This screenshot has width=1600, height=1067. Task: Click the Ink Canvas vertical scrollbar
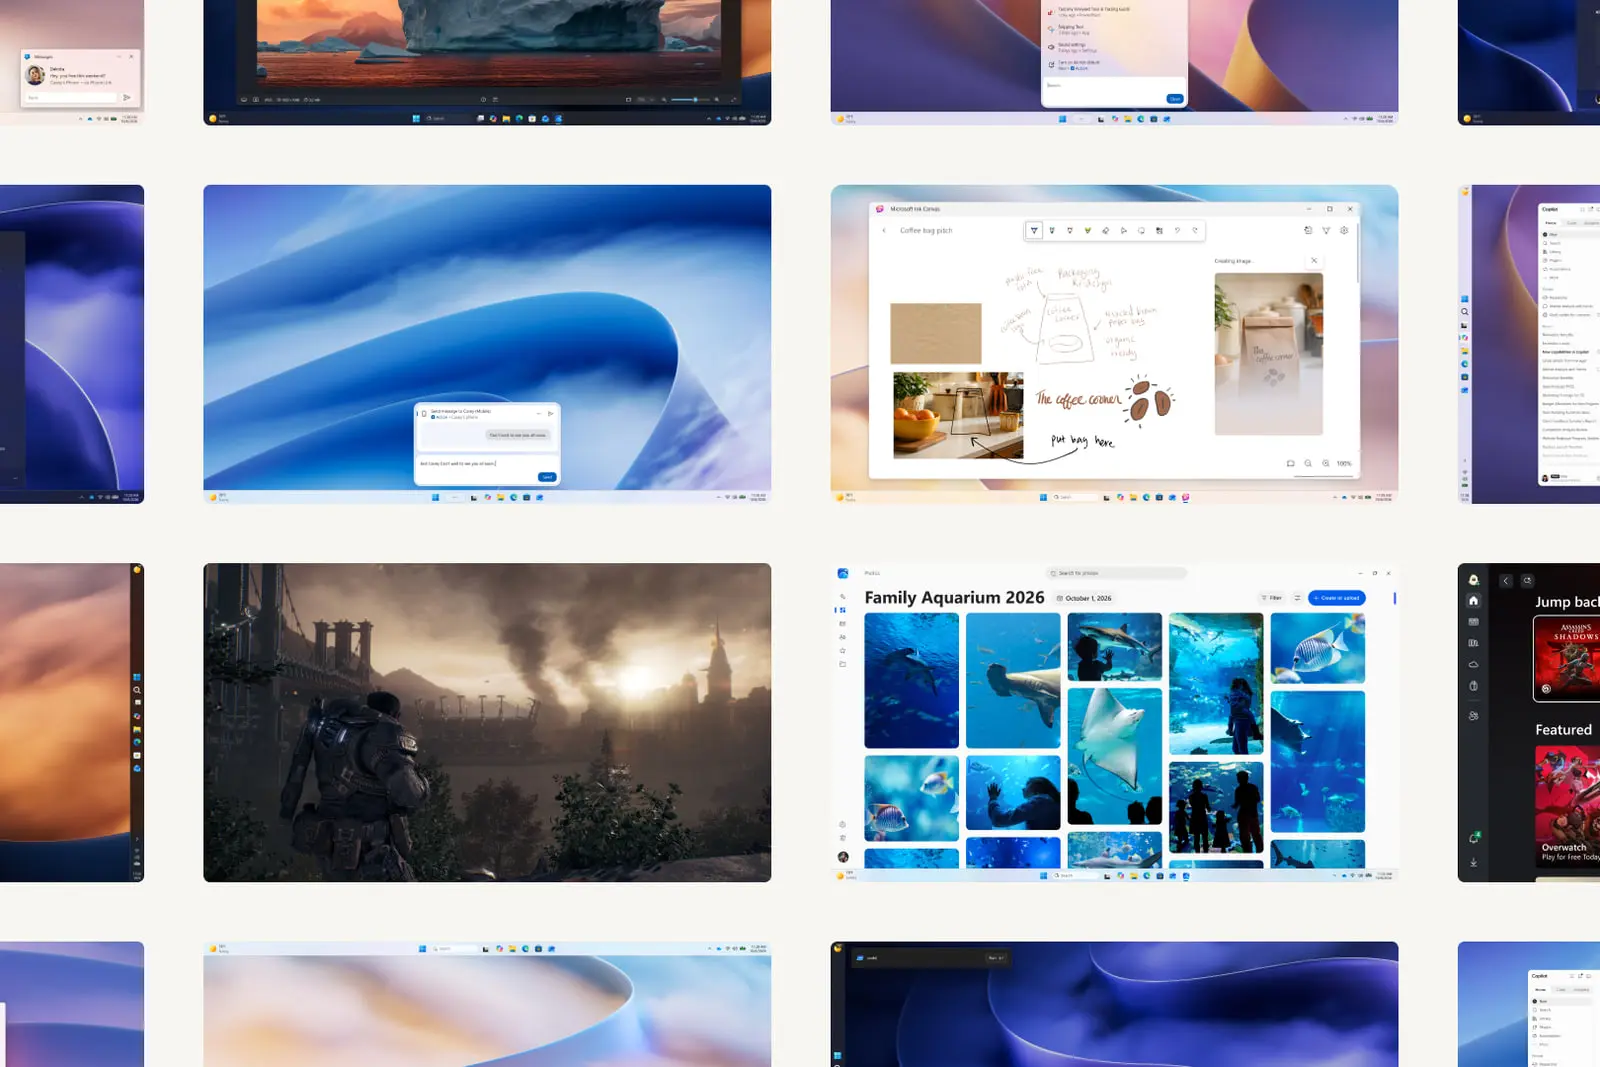pos(1357,255)
